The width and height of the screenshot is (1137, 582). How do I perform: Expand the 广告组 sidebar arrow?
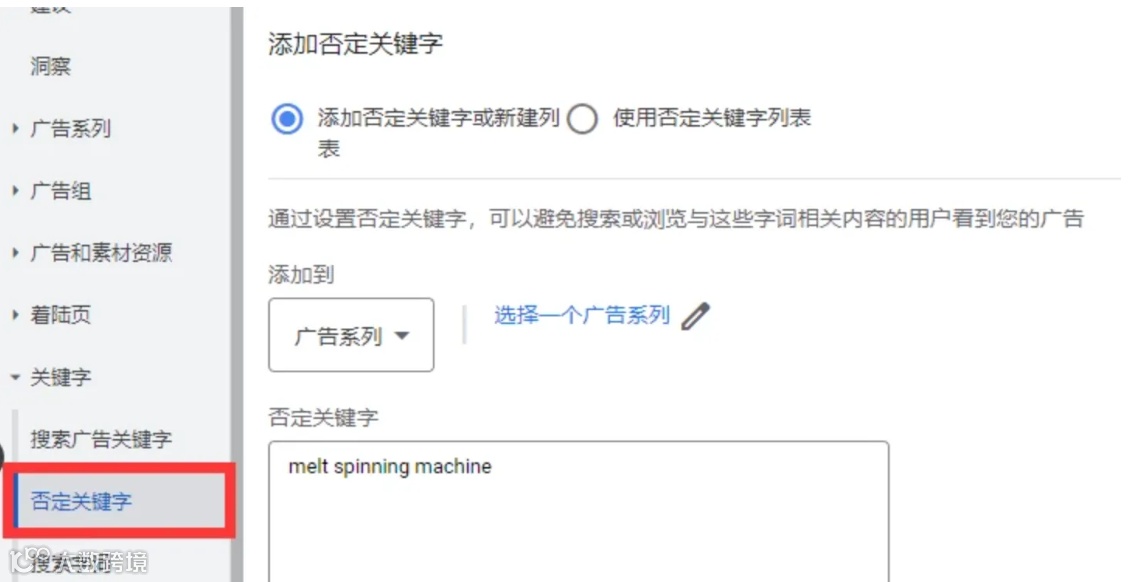[15, 191]
